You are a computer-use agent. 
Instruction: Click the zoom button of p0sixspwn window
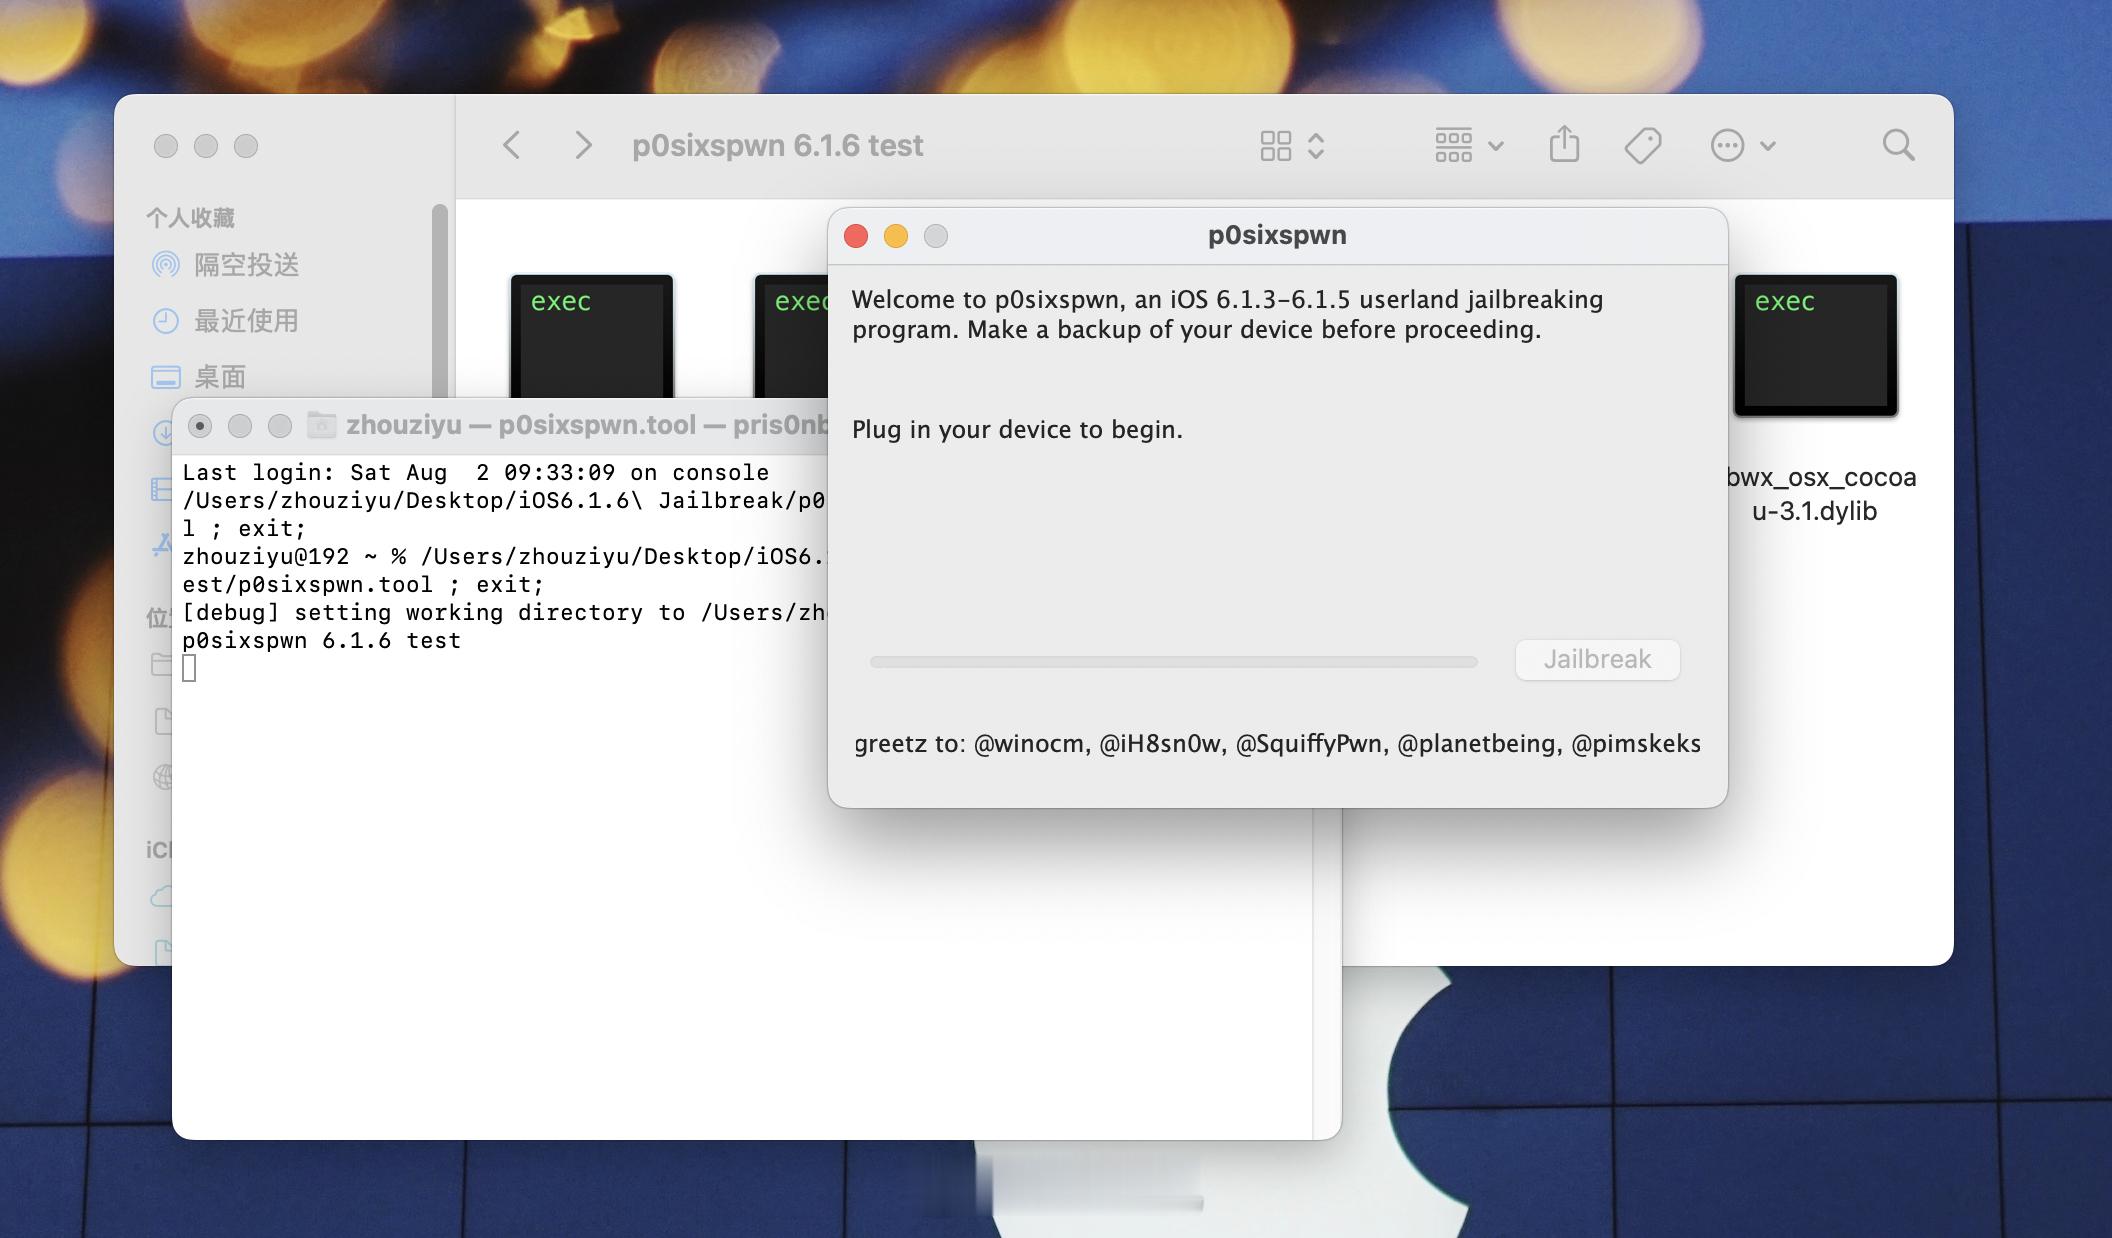click(936, 236)
